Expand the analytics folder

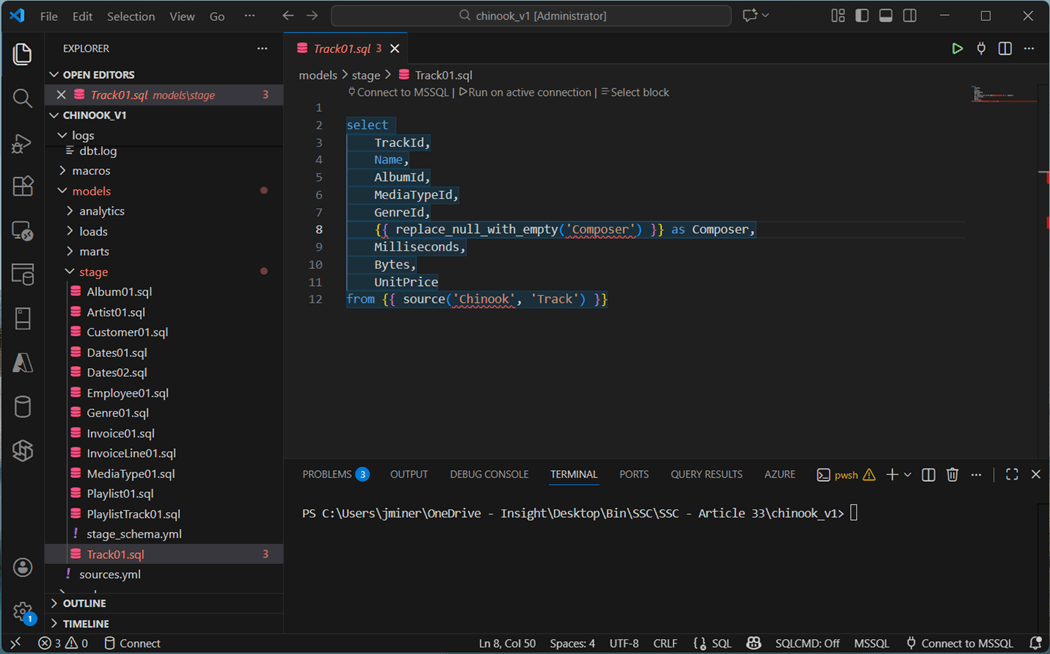101,211
